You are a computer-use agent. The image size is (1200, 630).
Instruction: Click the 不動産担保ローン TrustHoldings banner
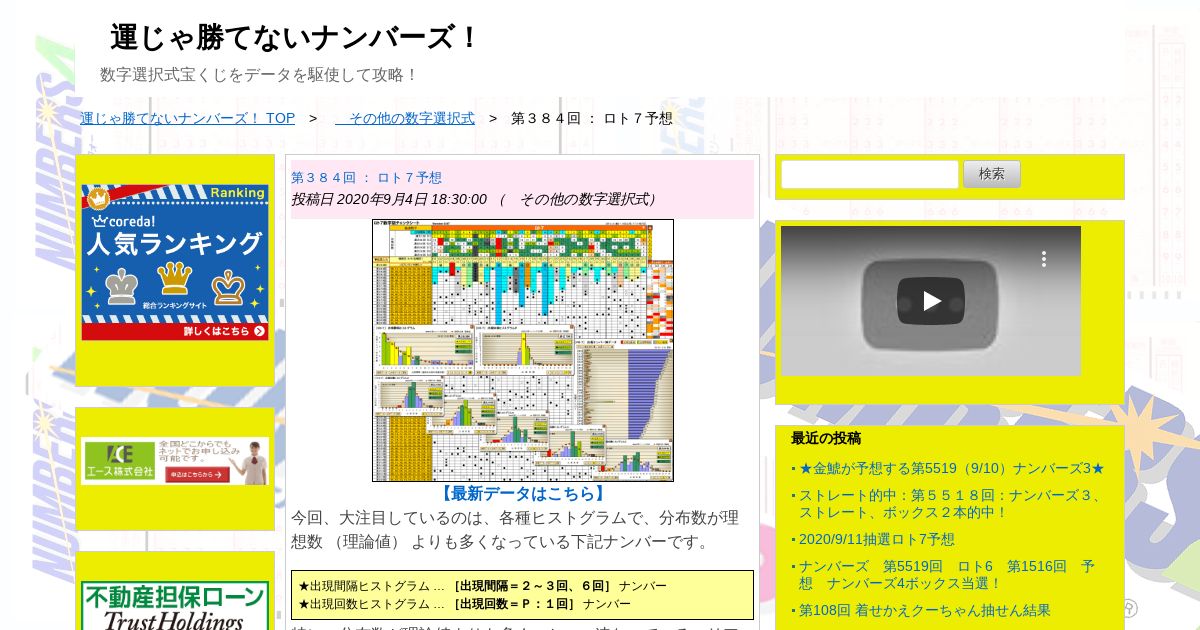[175, 606]
